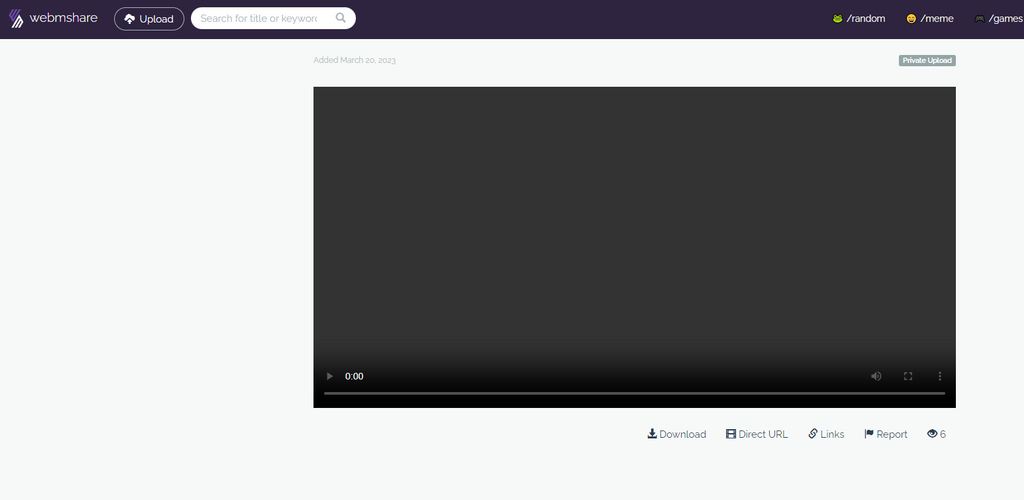Toggle fullscreen mode on the video player

tap(908, 376)
